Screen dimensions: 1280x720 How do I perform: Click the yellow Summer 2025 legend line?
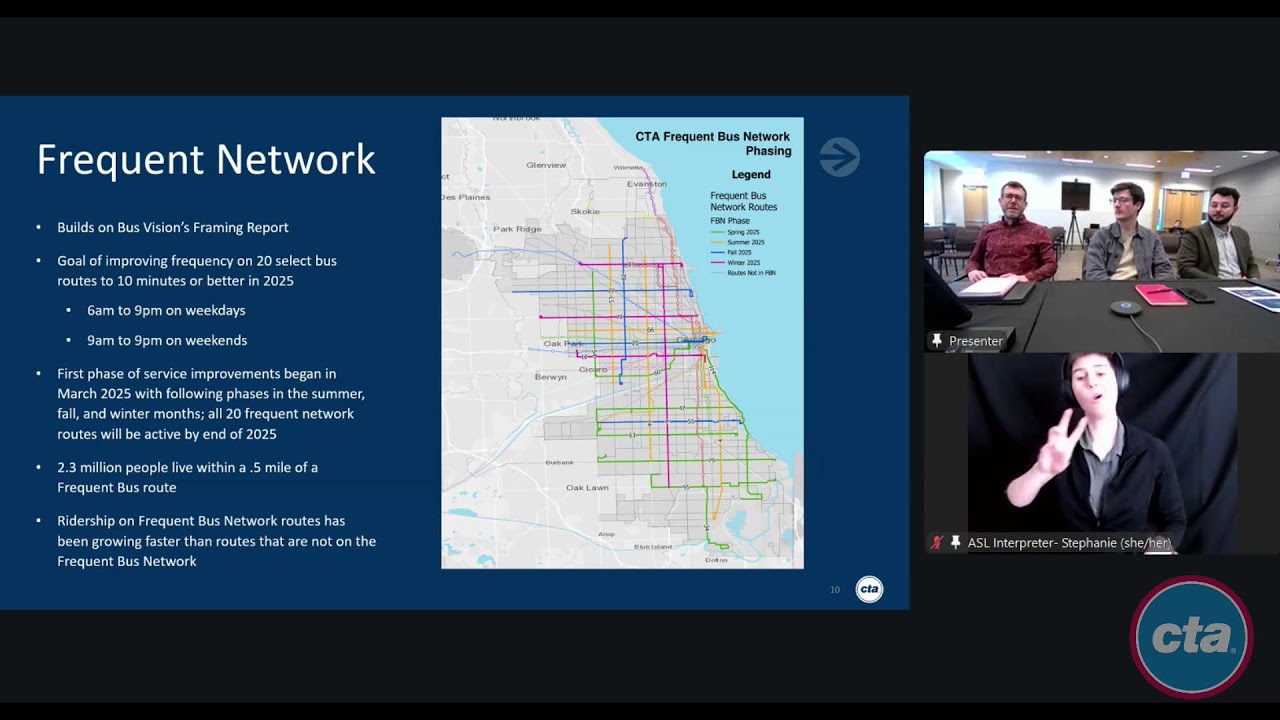click(x=717, y=242)
